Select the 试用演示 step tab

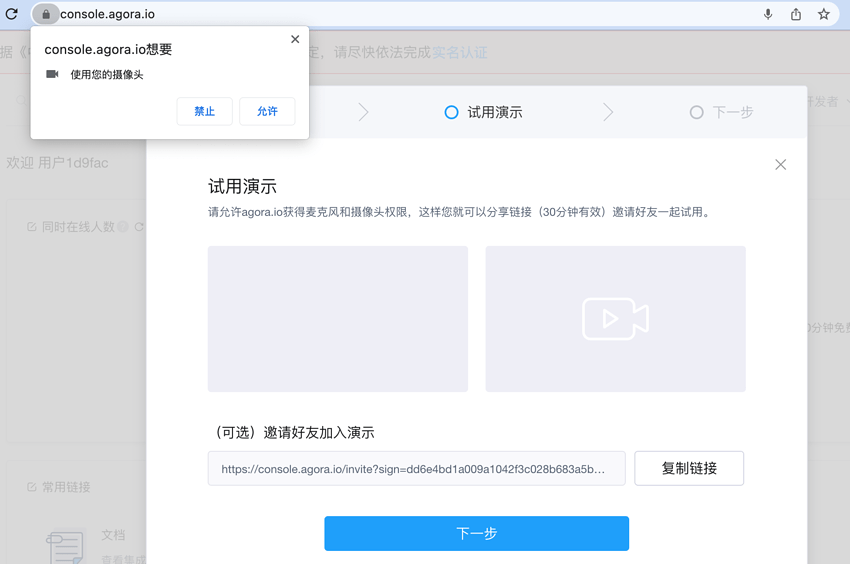484,112
